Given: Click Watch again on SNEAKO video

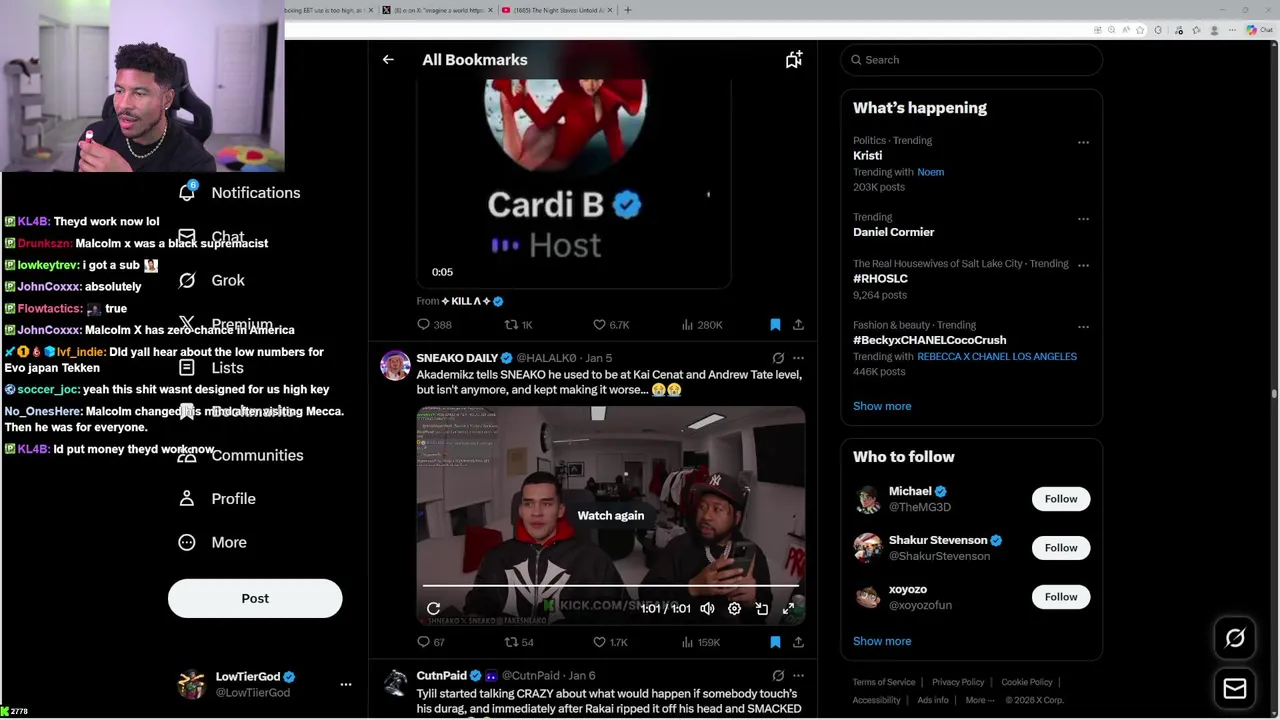Looking at the screenshot, I should pyautogui.click(x=611, y=515).
